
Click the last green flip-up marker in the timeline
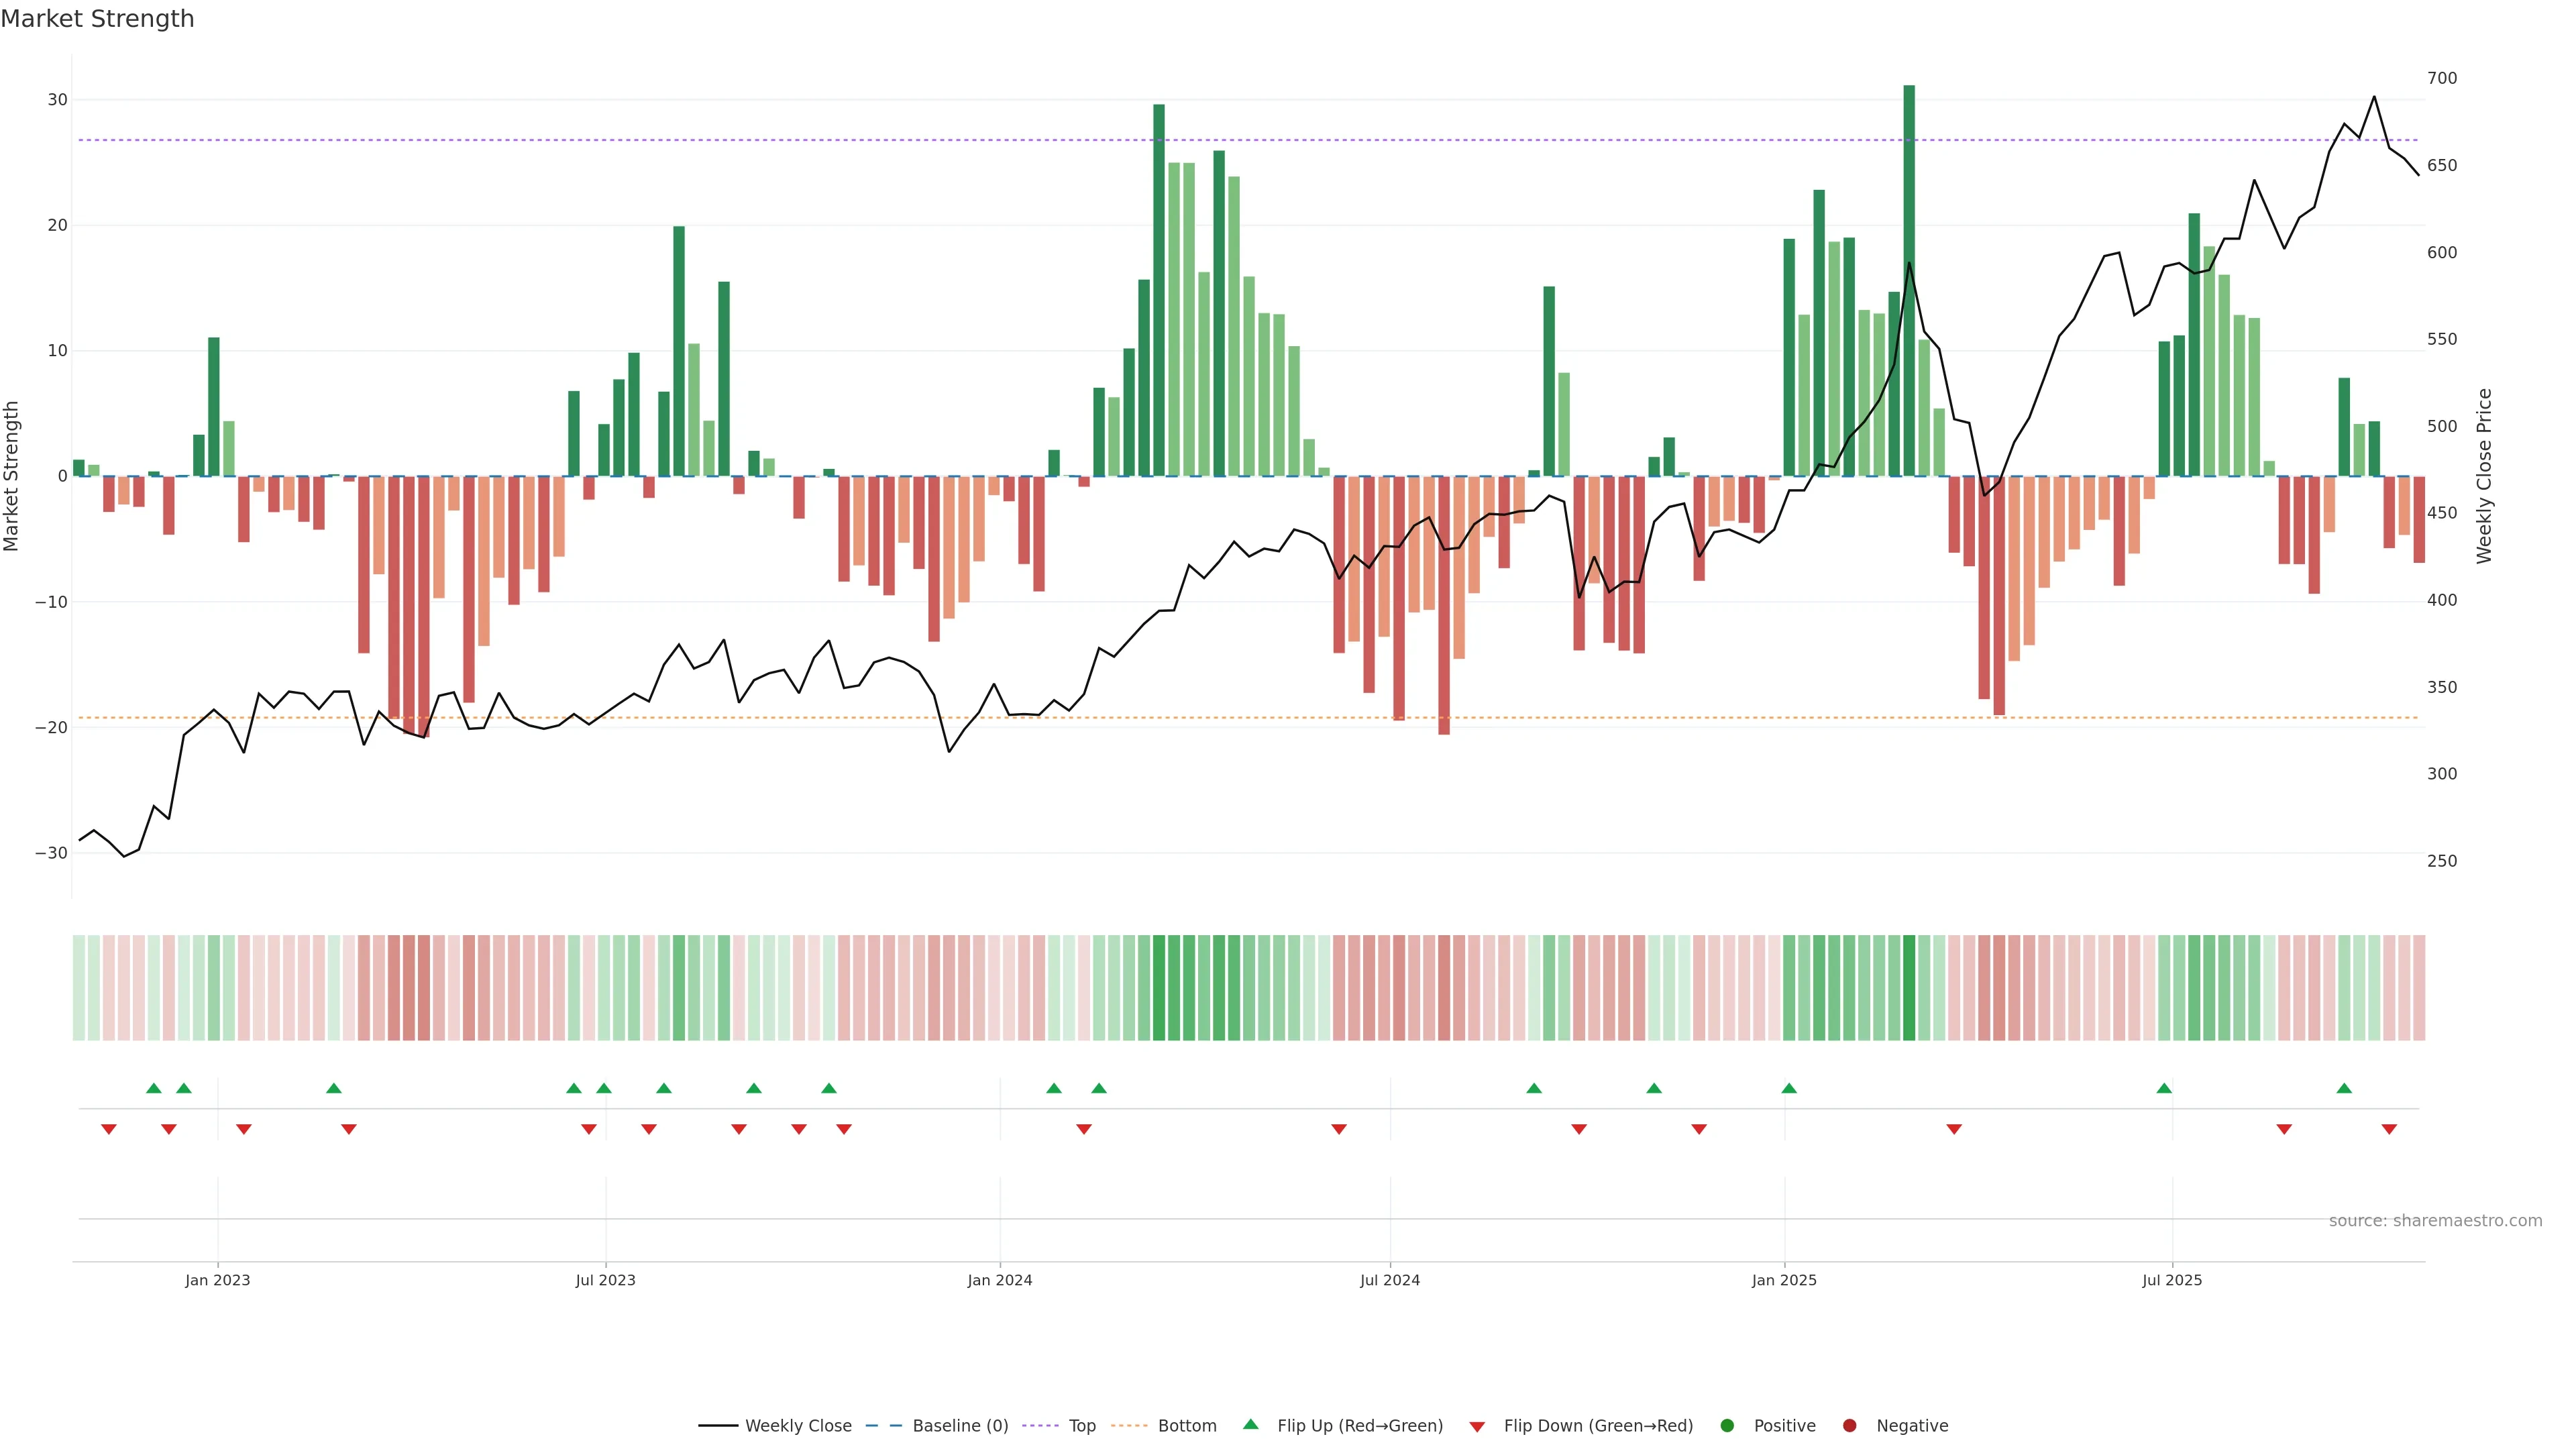click(2344, 1088)
